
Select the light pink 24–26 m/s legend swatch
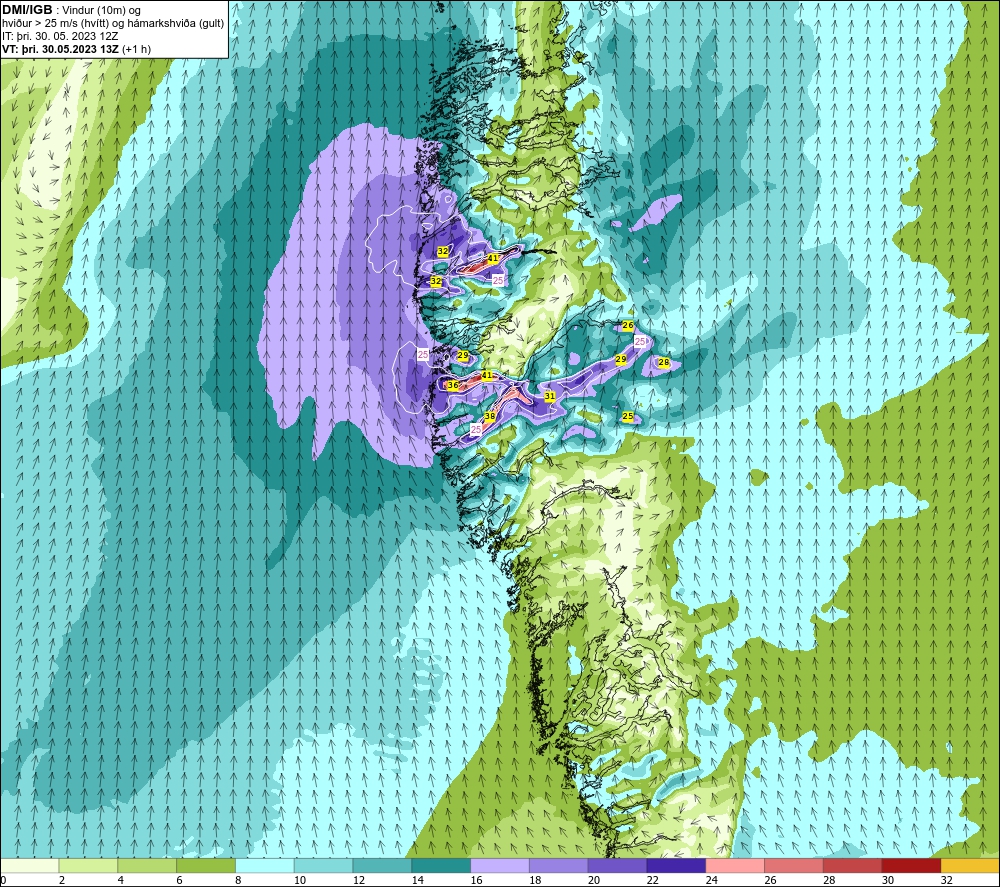pos(735,865)
